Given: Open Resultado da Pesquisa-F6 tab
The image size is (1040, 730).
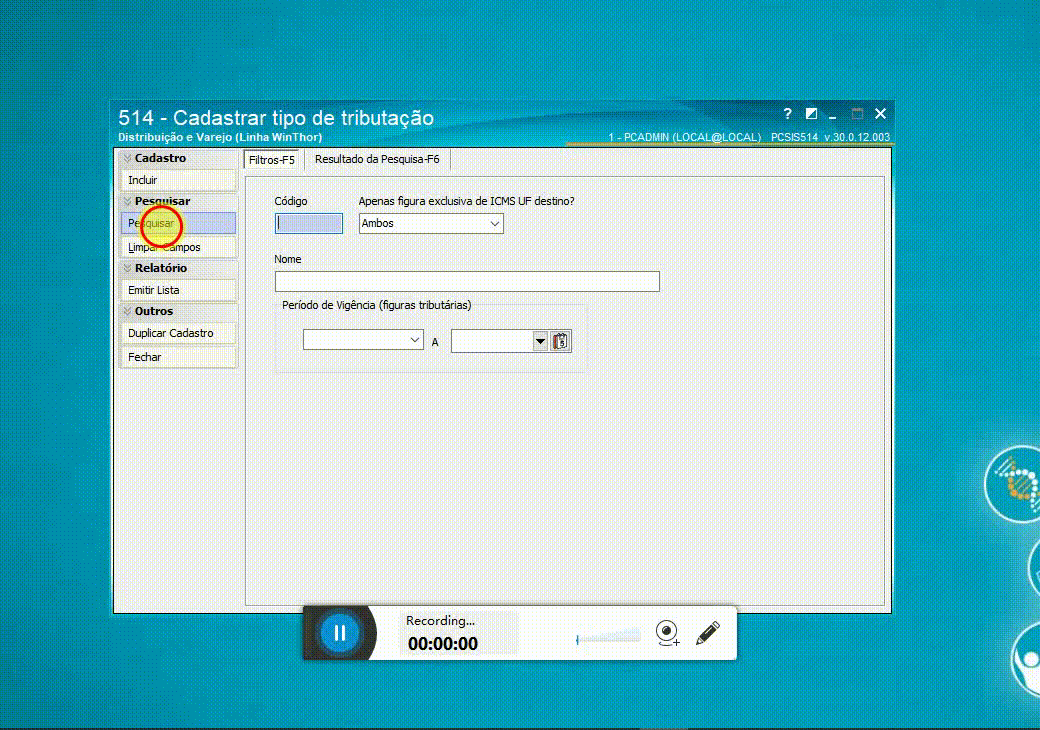Looking at the screenshot, I should click(377, 159).
